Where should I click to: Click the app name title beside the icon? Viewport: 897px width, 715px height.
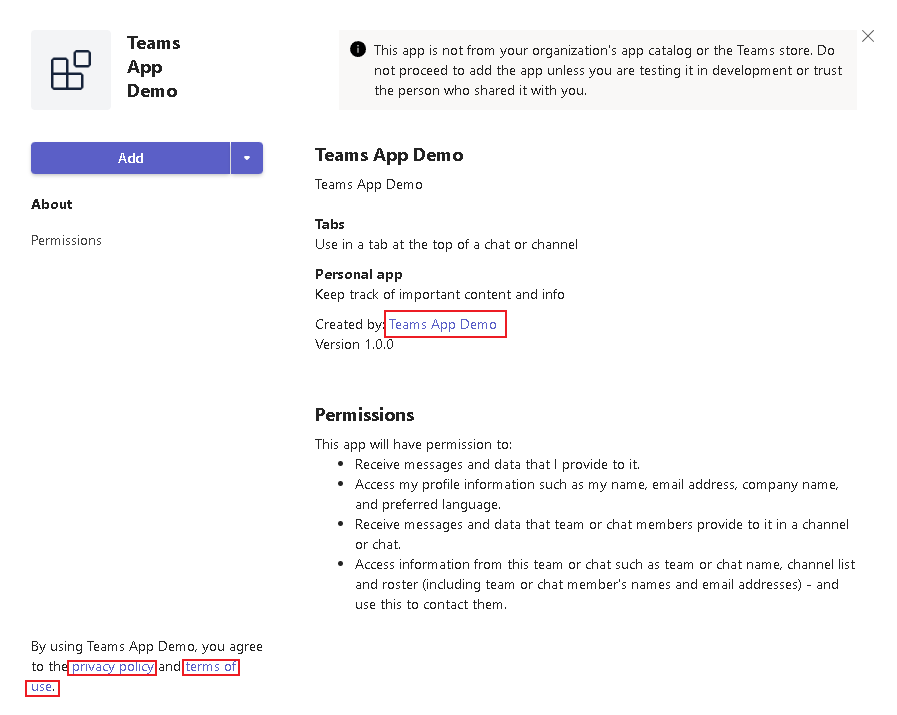153,67
